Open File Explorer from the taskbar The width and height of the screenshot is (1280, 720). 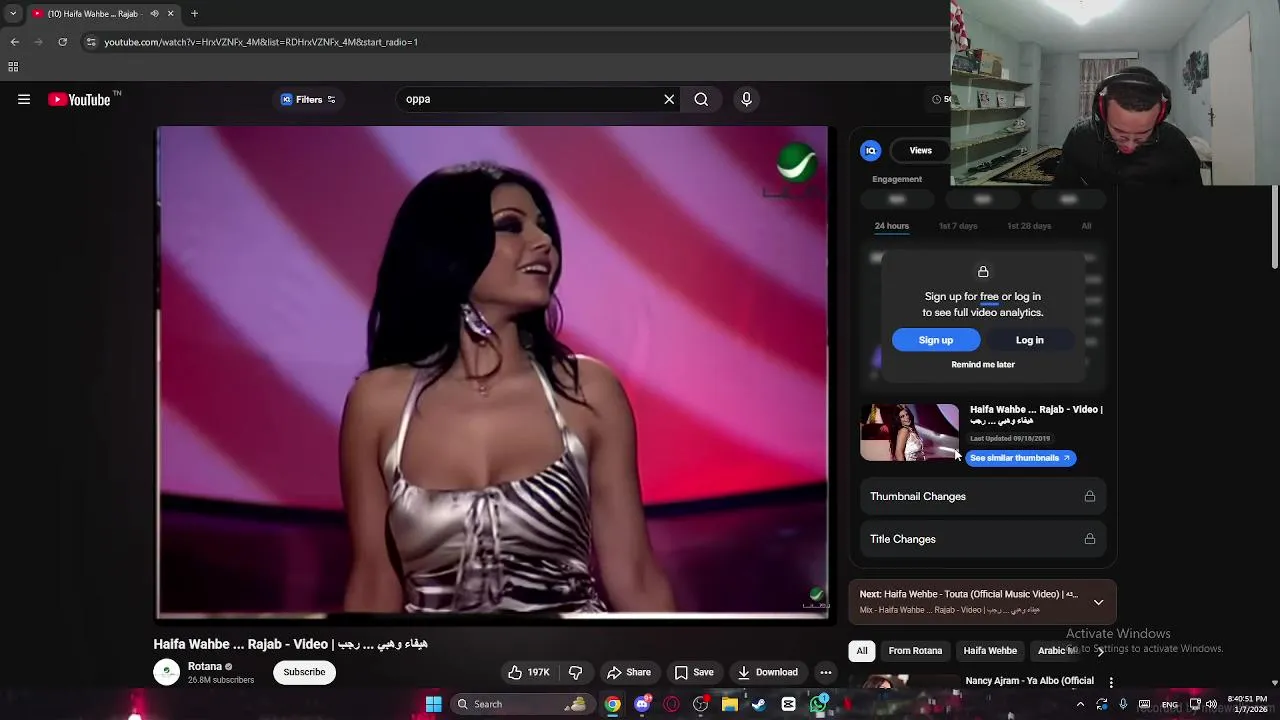(x=730, y=704)
